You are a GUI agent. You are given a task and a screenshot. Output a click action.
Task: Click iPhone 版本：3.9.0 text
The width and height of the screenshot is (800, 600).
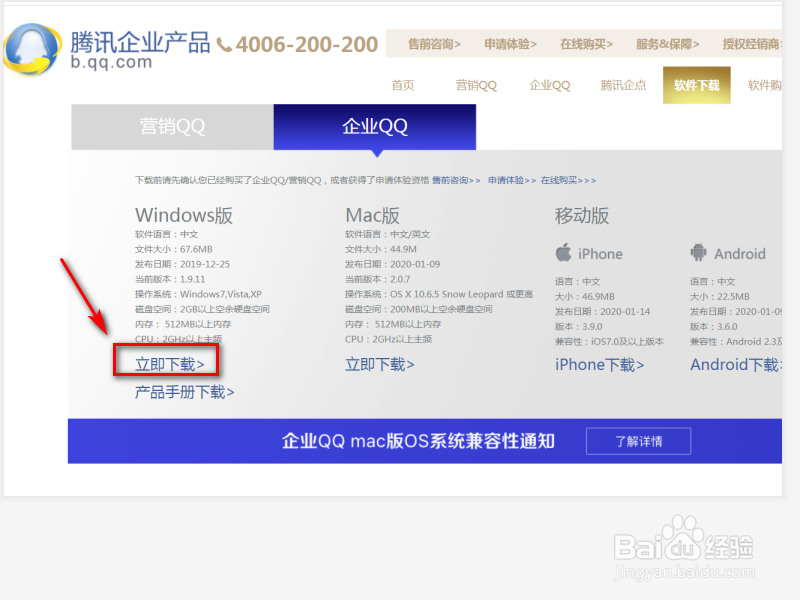(579, 327)
